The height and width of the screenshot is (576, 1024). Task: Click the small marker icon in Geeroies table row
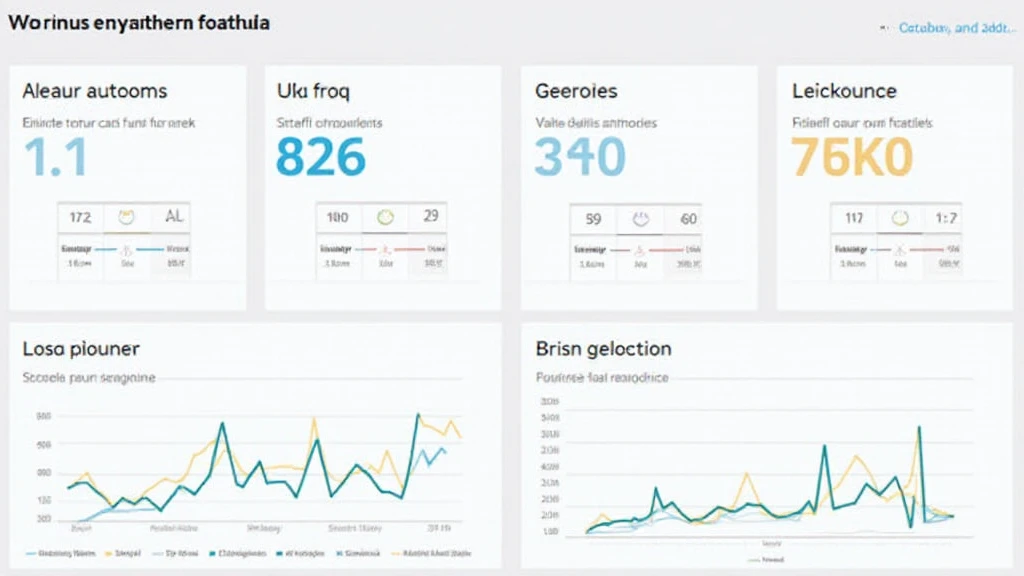[641, 249]
